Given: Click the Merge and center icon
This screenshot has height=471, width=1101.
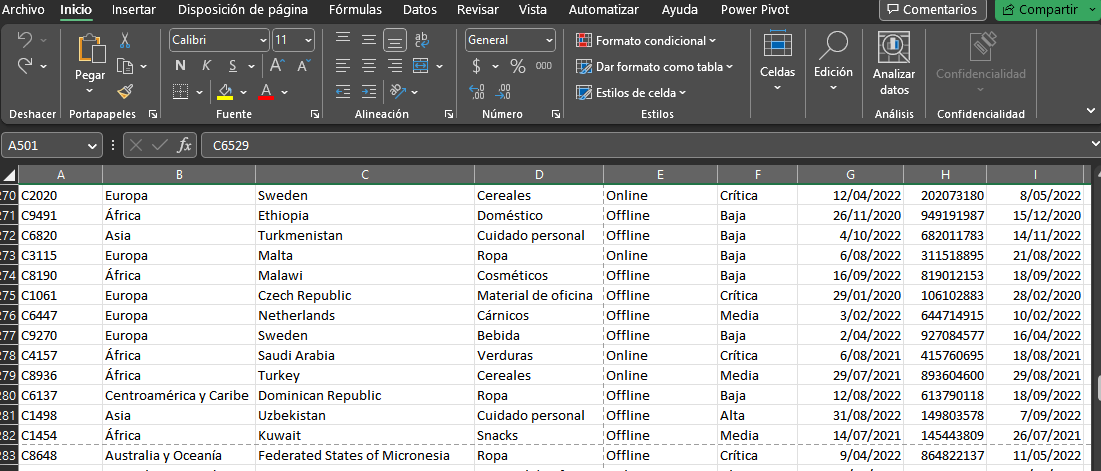Looking at the screenshot, I should coord(421,66).
